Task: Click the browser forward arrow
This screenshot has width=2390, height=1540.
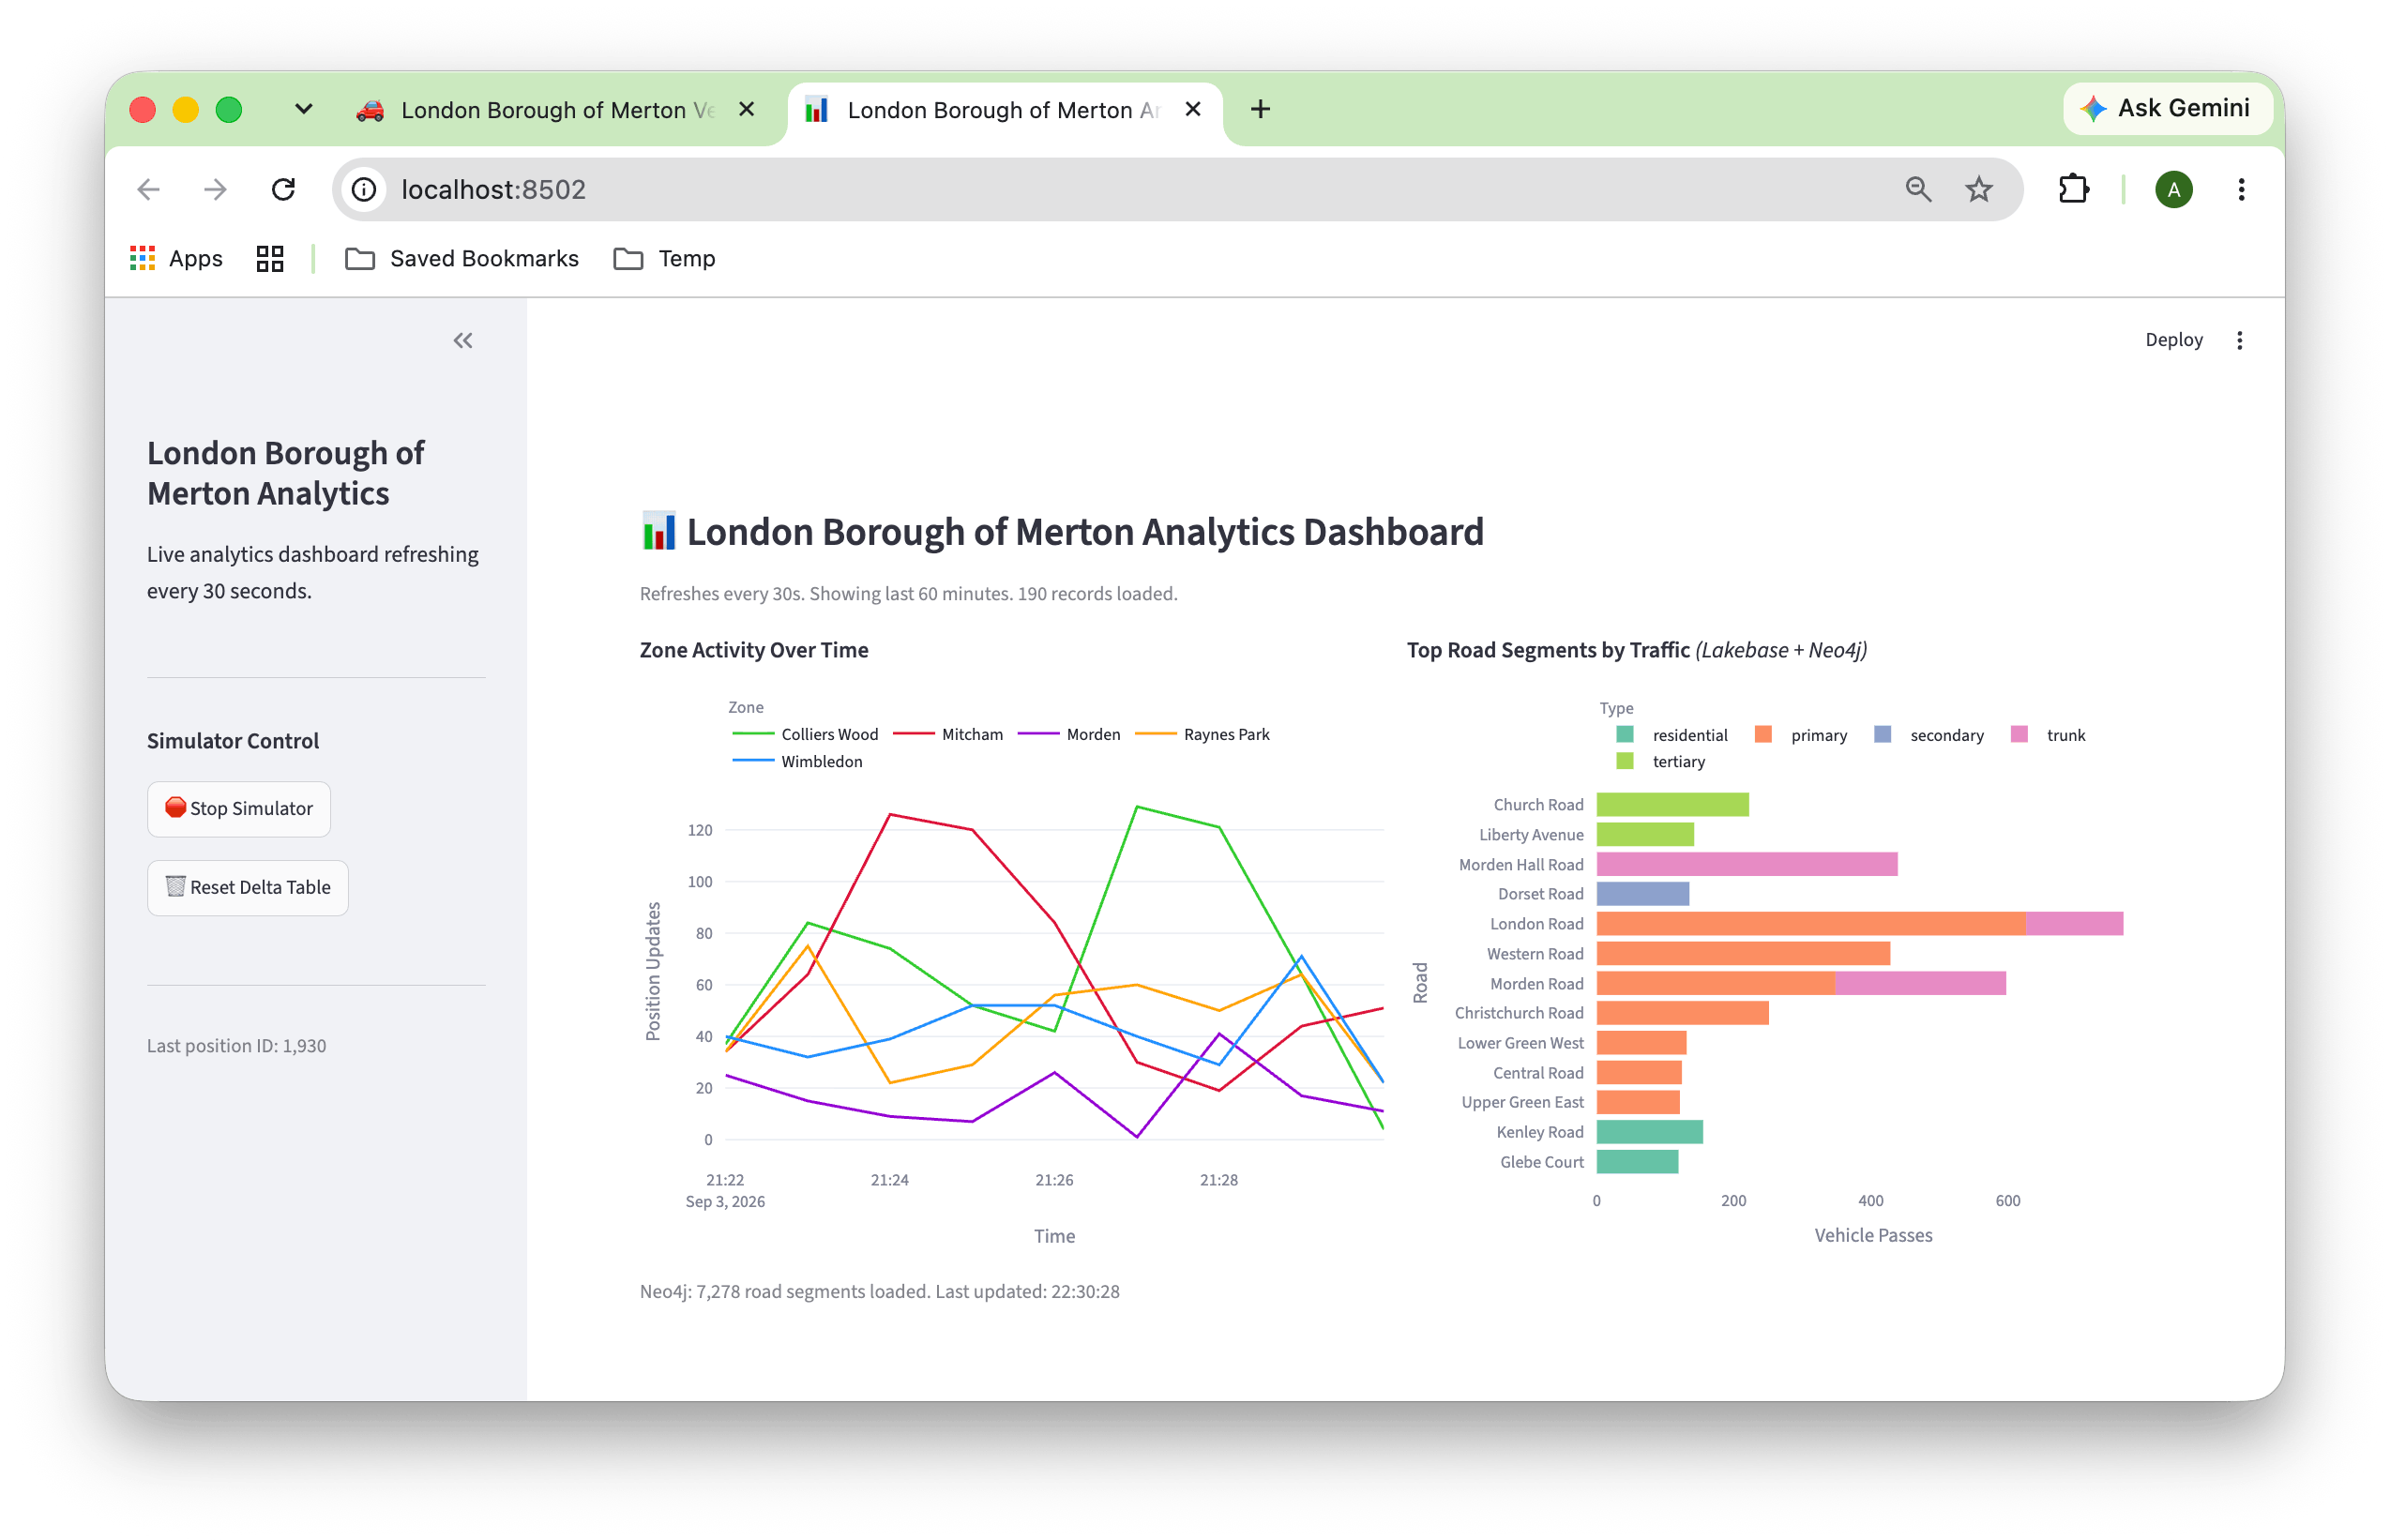Action: (216, 189)
